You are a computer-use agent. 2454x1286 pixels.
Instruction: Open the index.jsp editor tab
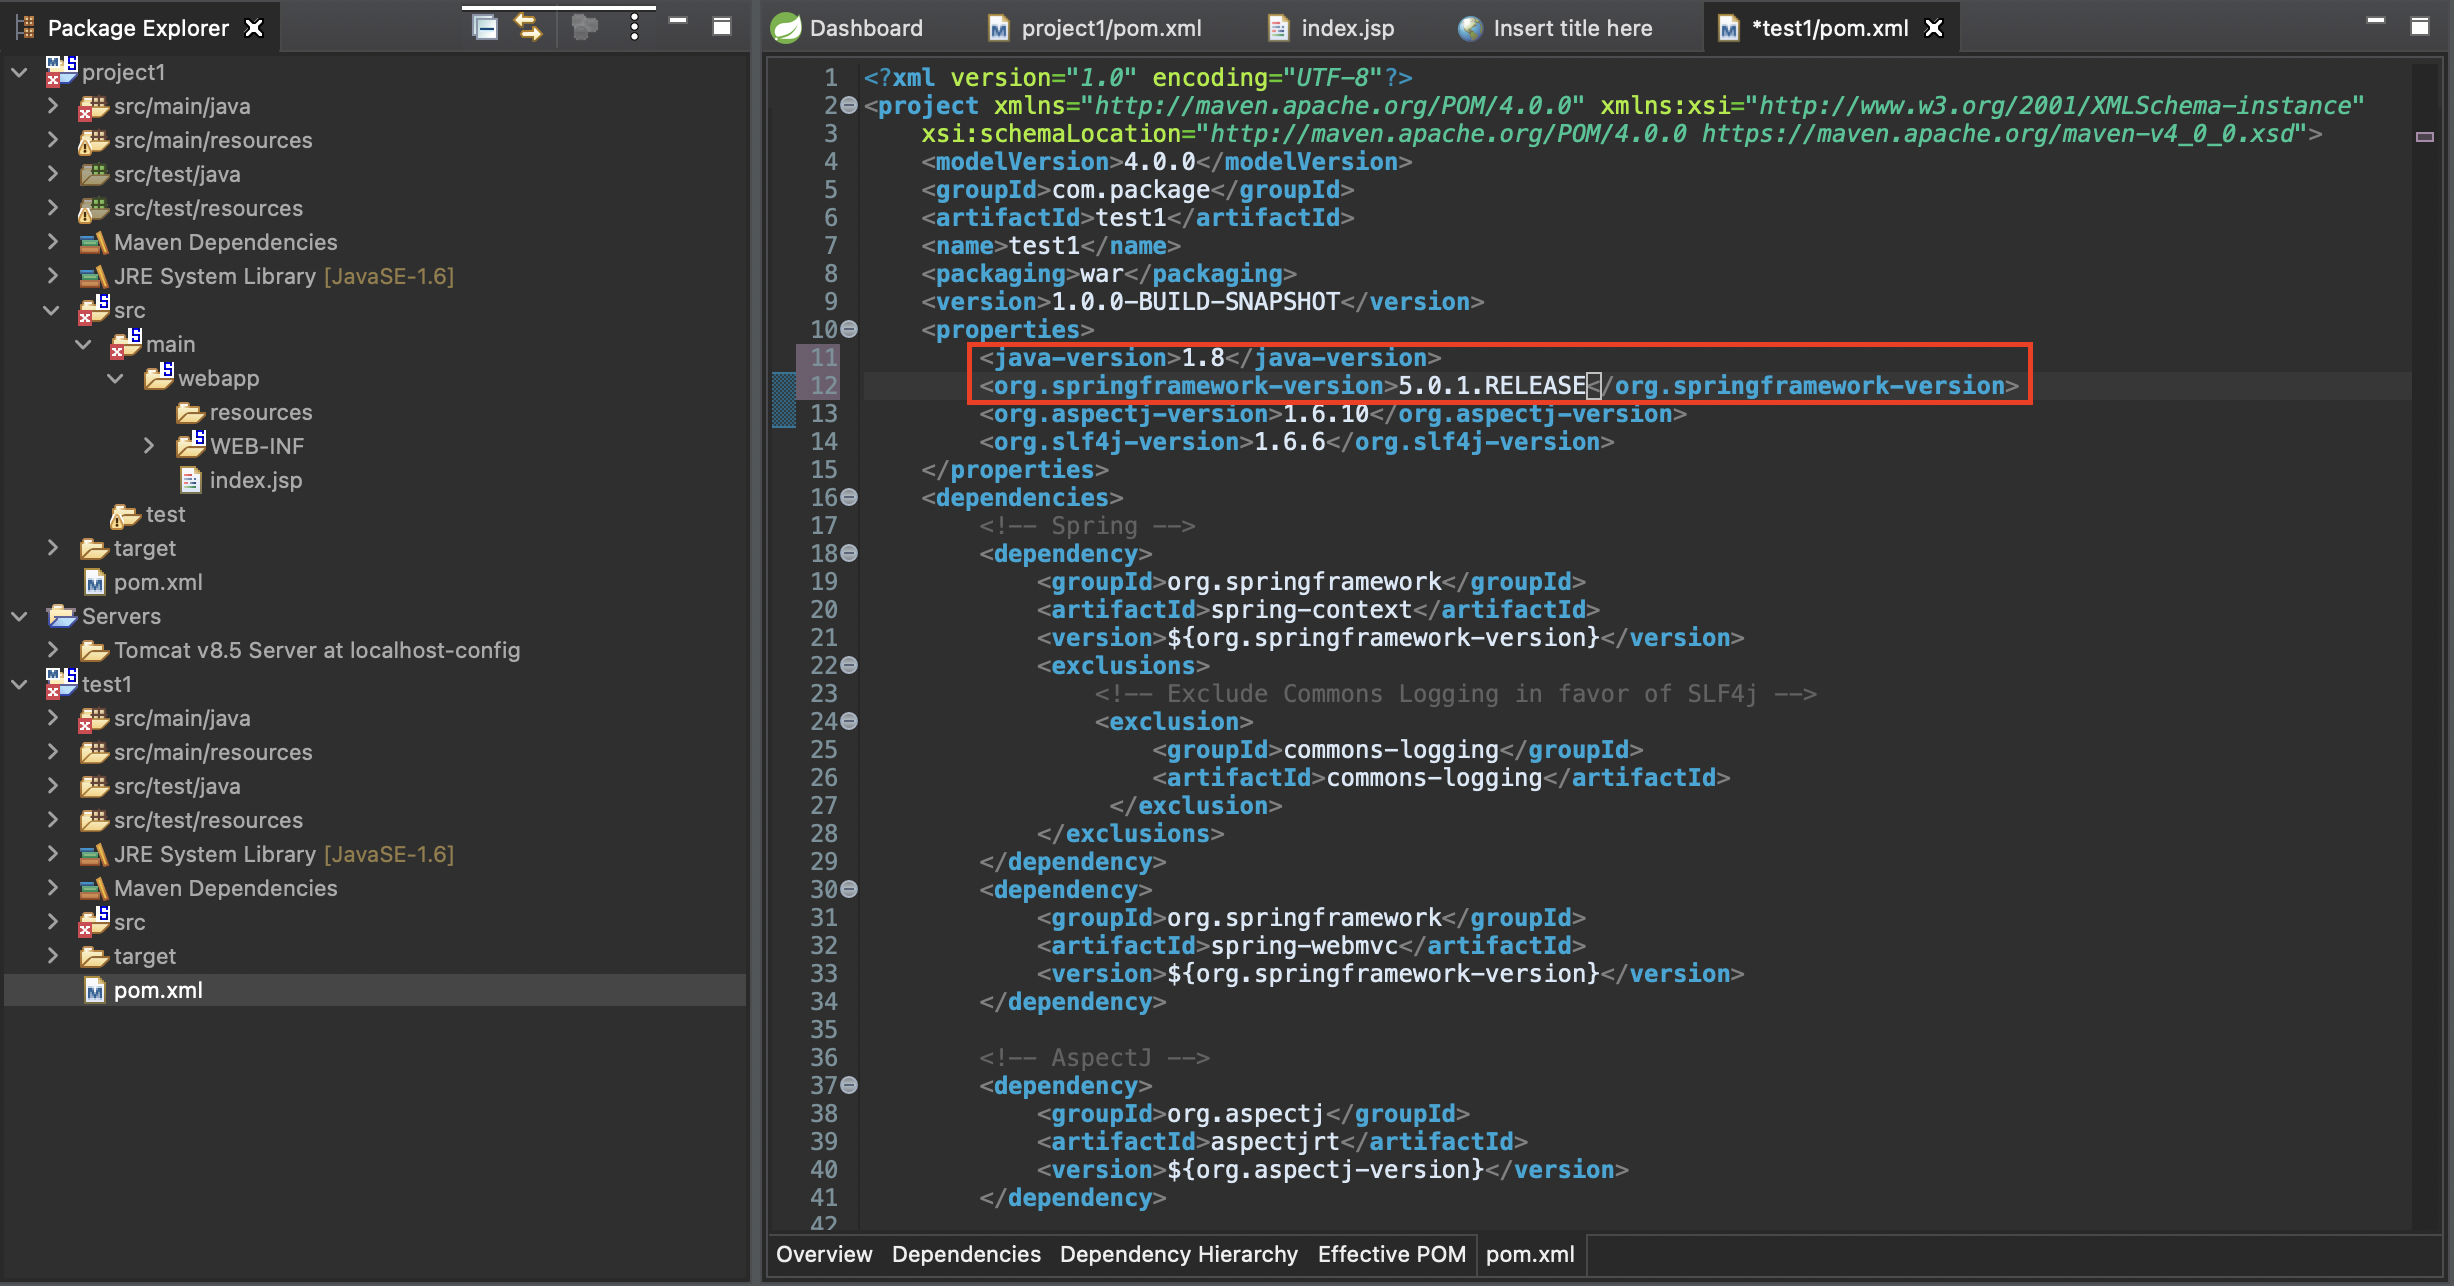[1346, 28]
